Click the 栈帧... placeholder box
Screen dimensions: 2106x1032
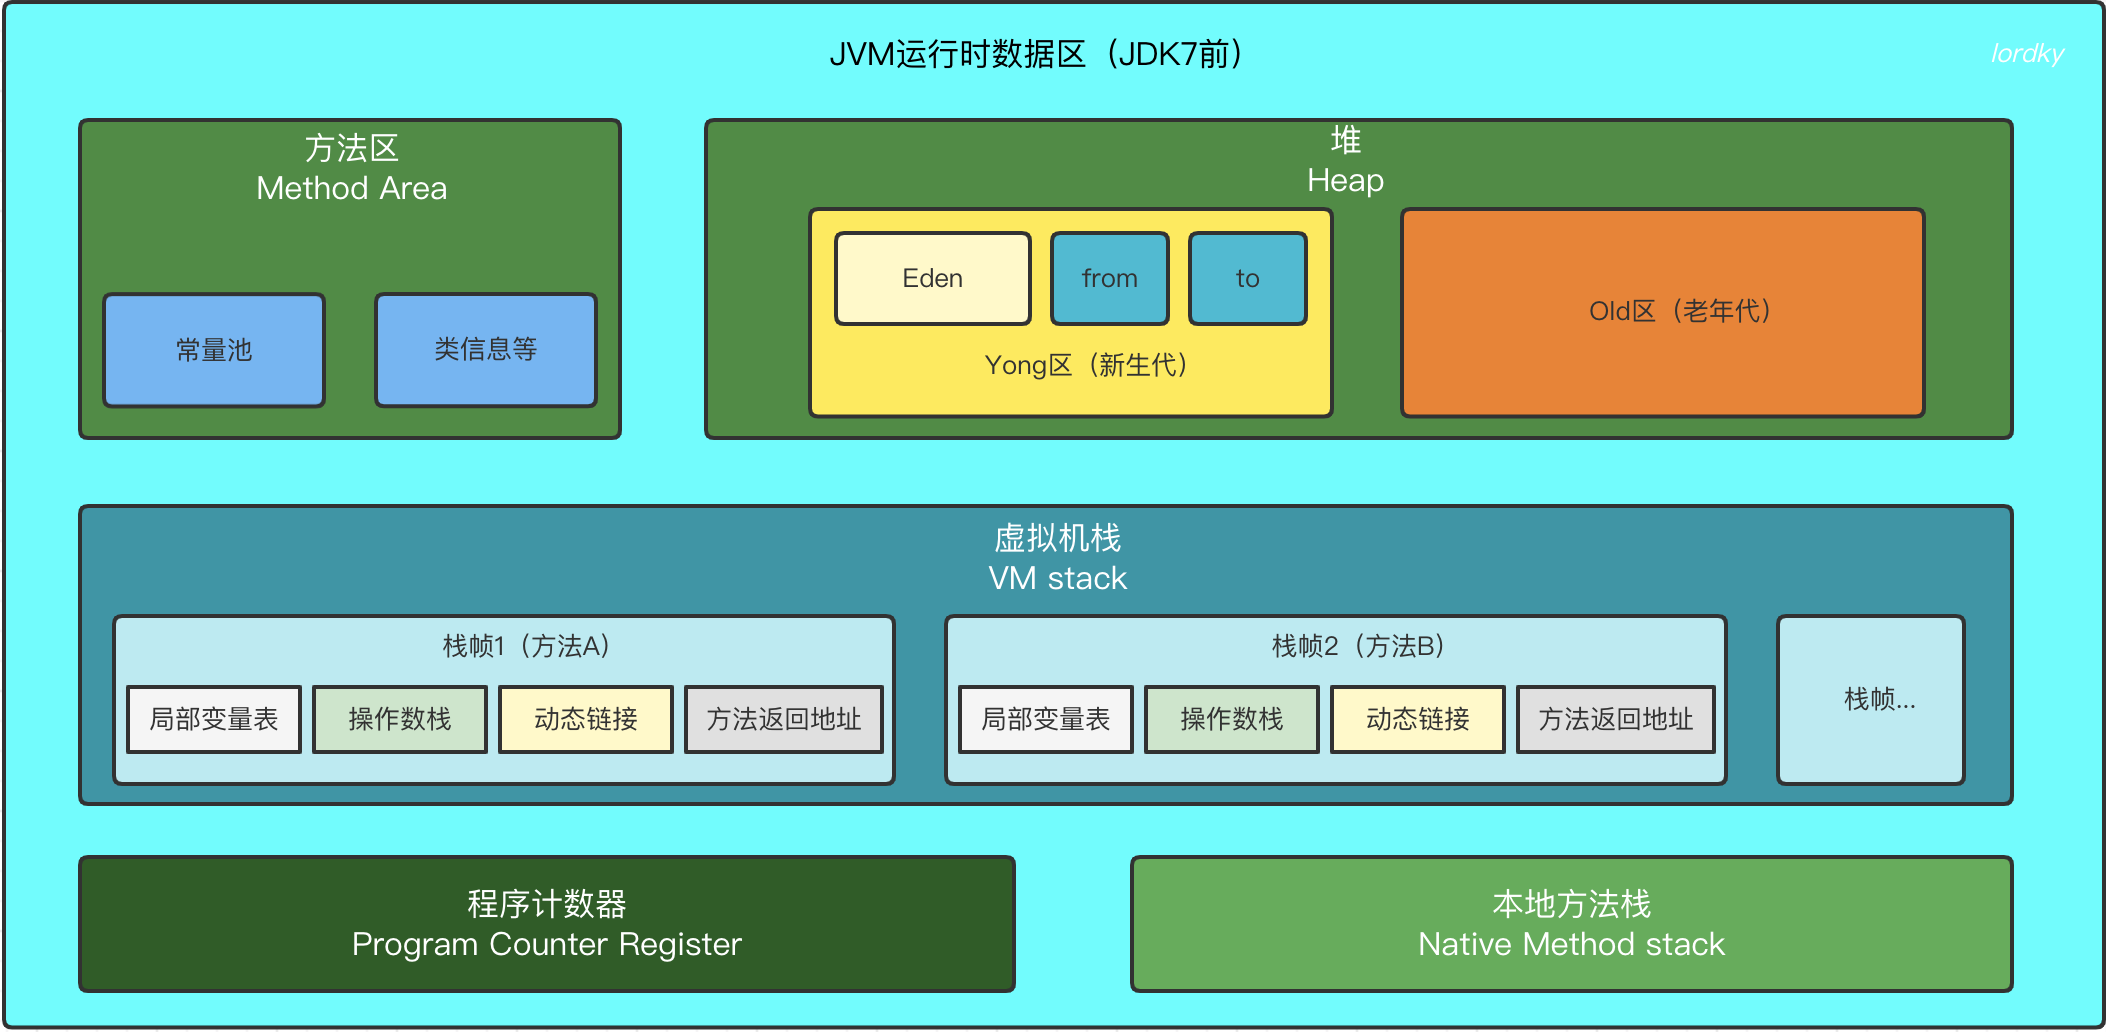tap(1871, 700)
